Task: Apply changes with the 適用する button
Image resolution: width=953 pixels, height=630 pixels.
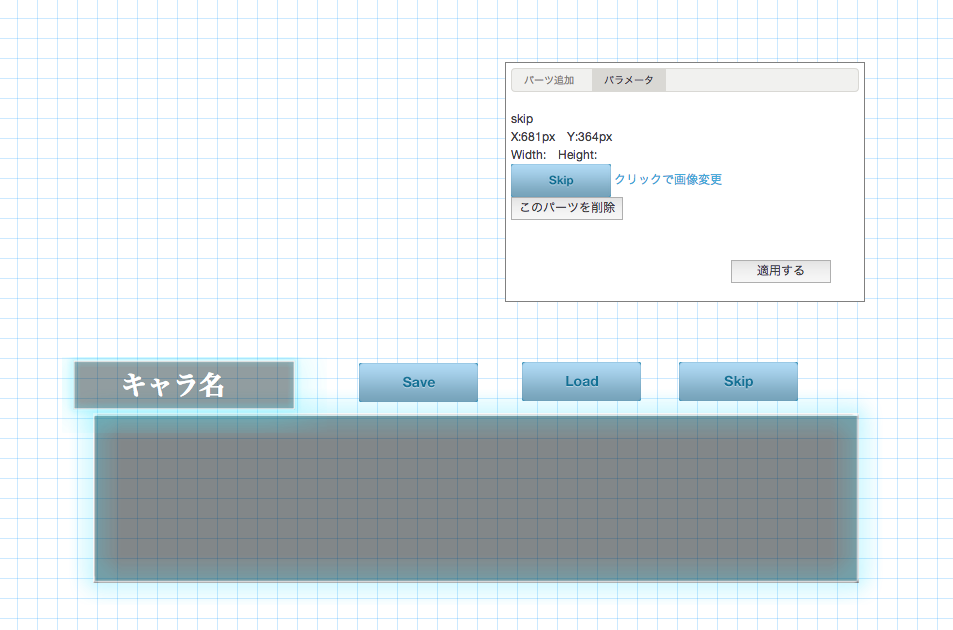Action: (780, 271)
